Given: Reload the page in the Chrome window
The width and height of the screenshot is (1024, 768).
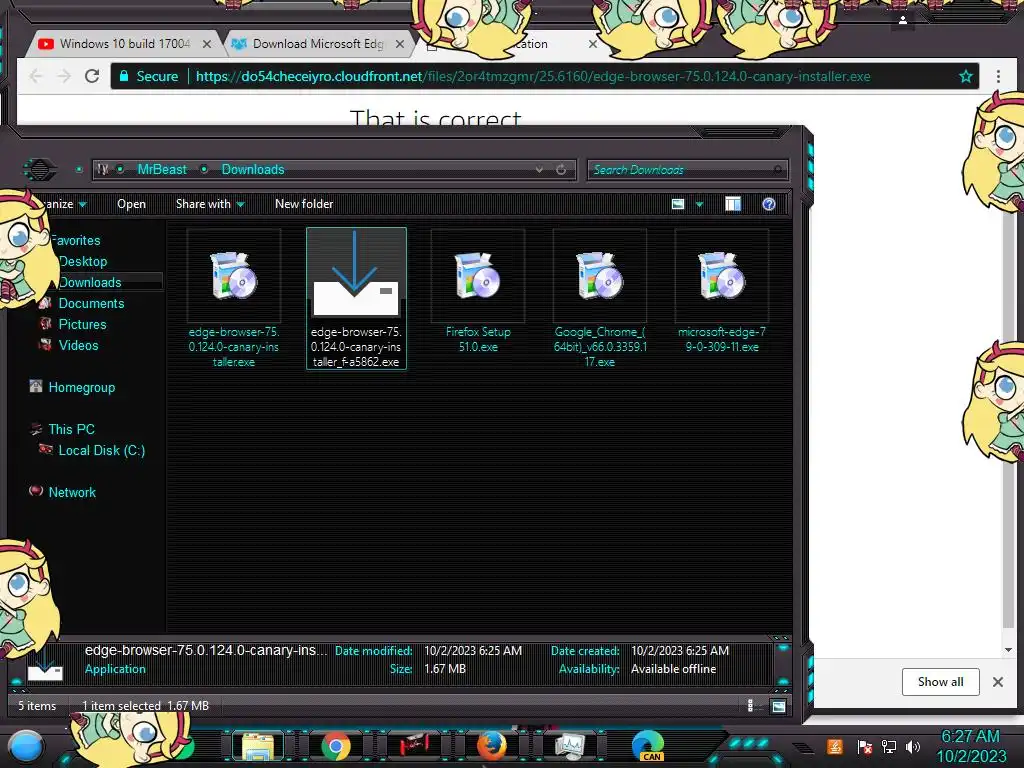Looking at the screenshot, I should 92,76.
